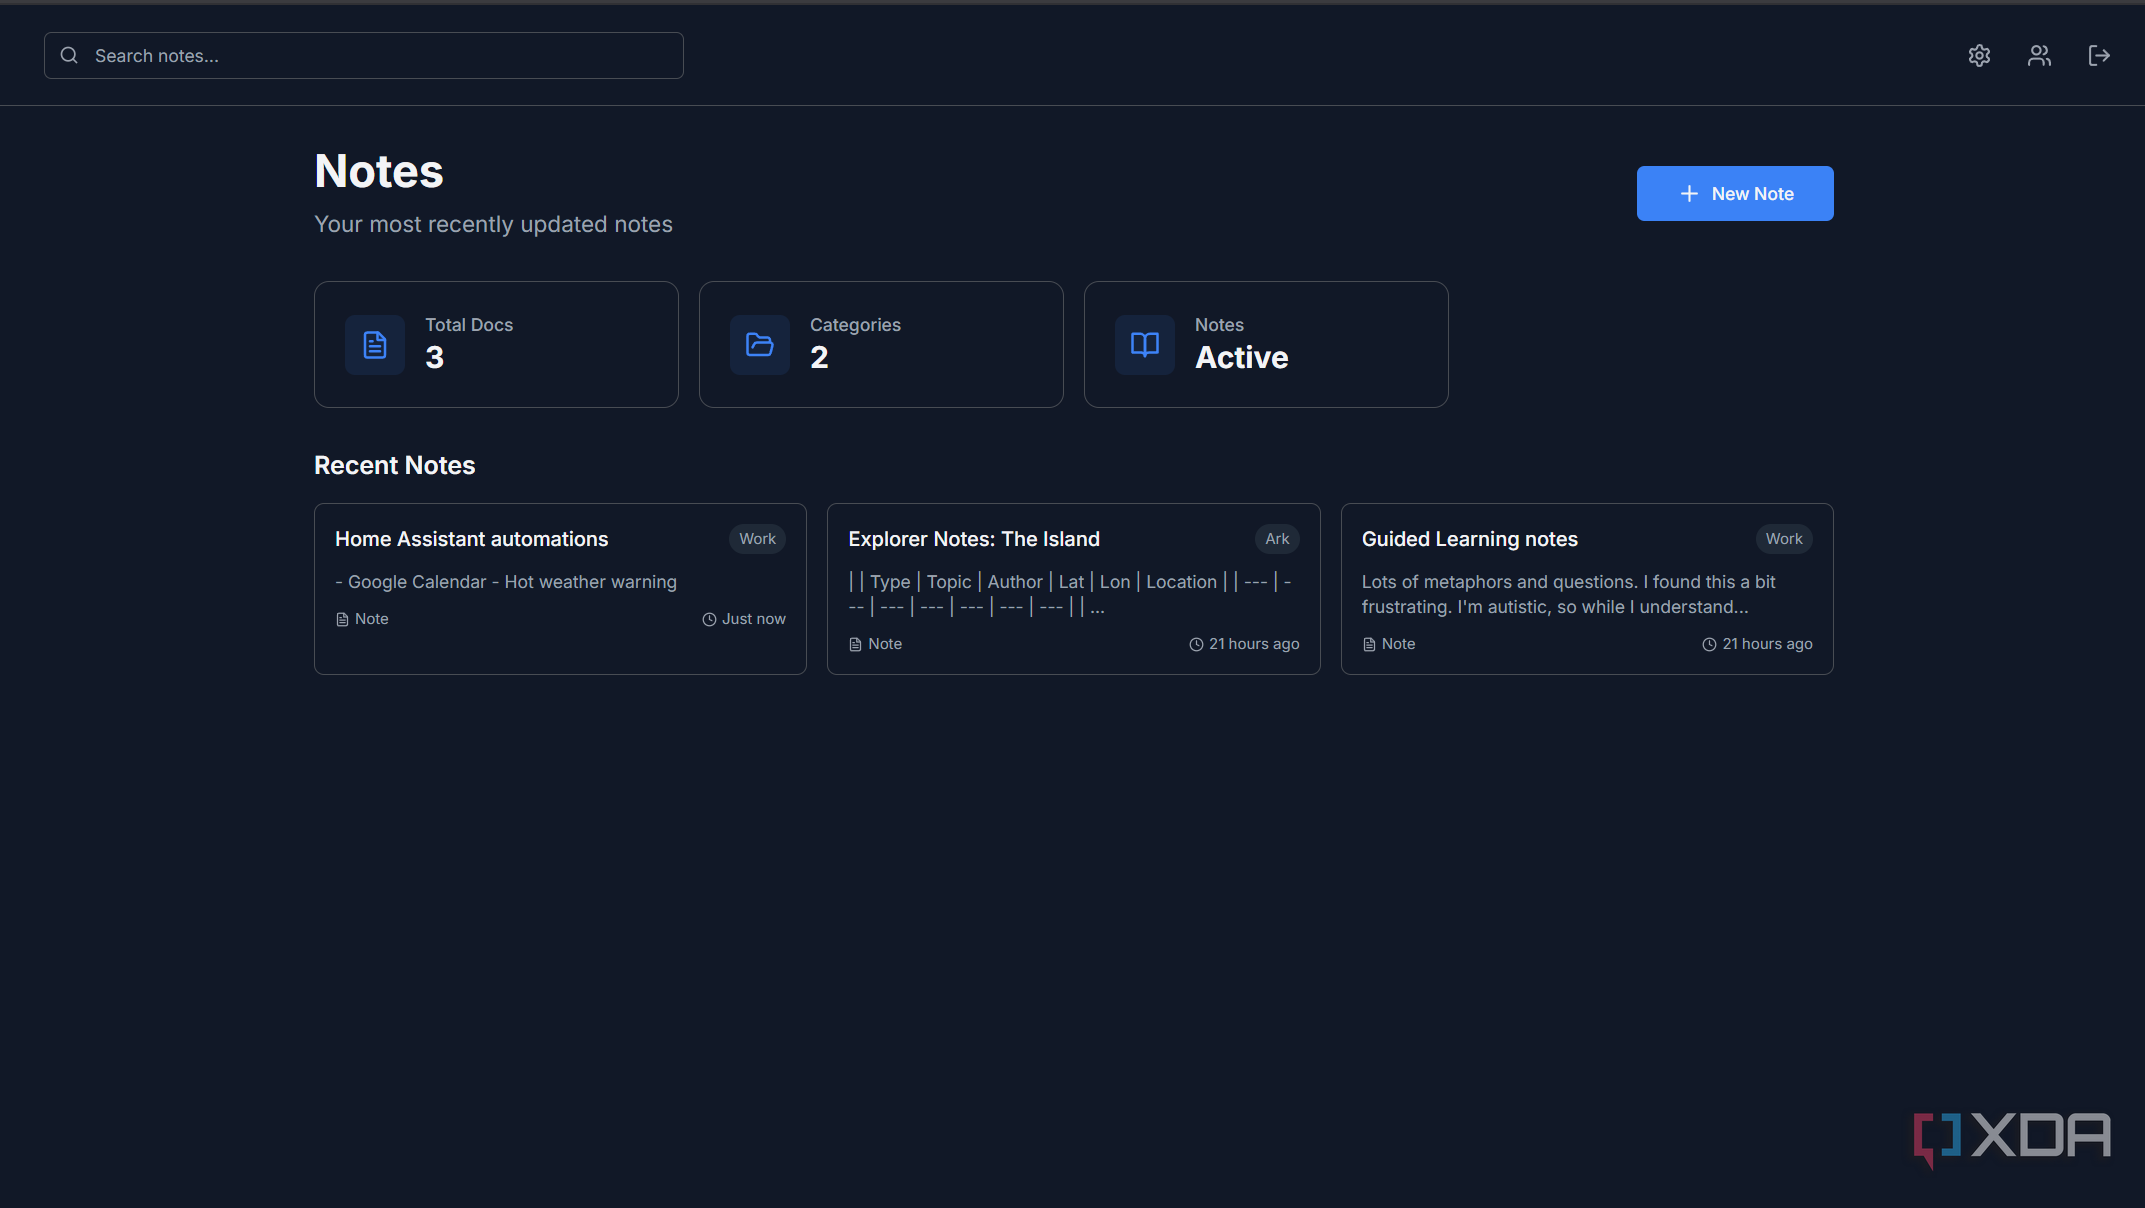Viewport: 2145px width, 1208px height.
Task: Select the Notes Active stat card
Action: (1266, 344)
